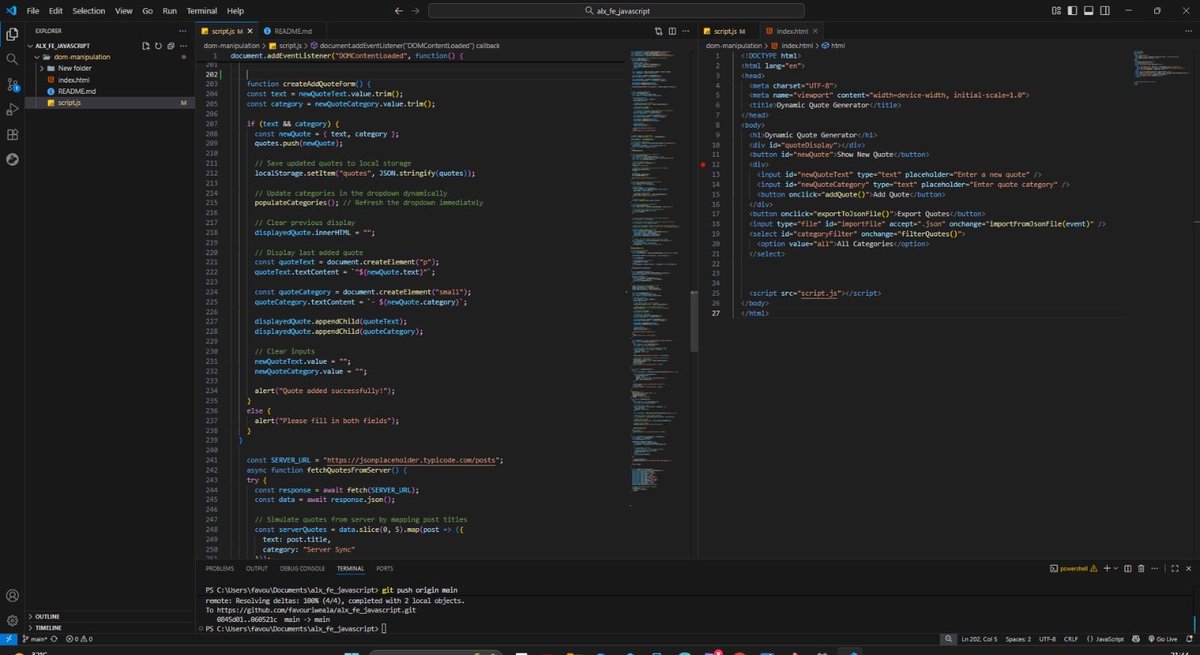Switch to the PORTS panel tab
Screen dimensions: 1200x655
tap(385, 568)
